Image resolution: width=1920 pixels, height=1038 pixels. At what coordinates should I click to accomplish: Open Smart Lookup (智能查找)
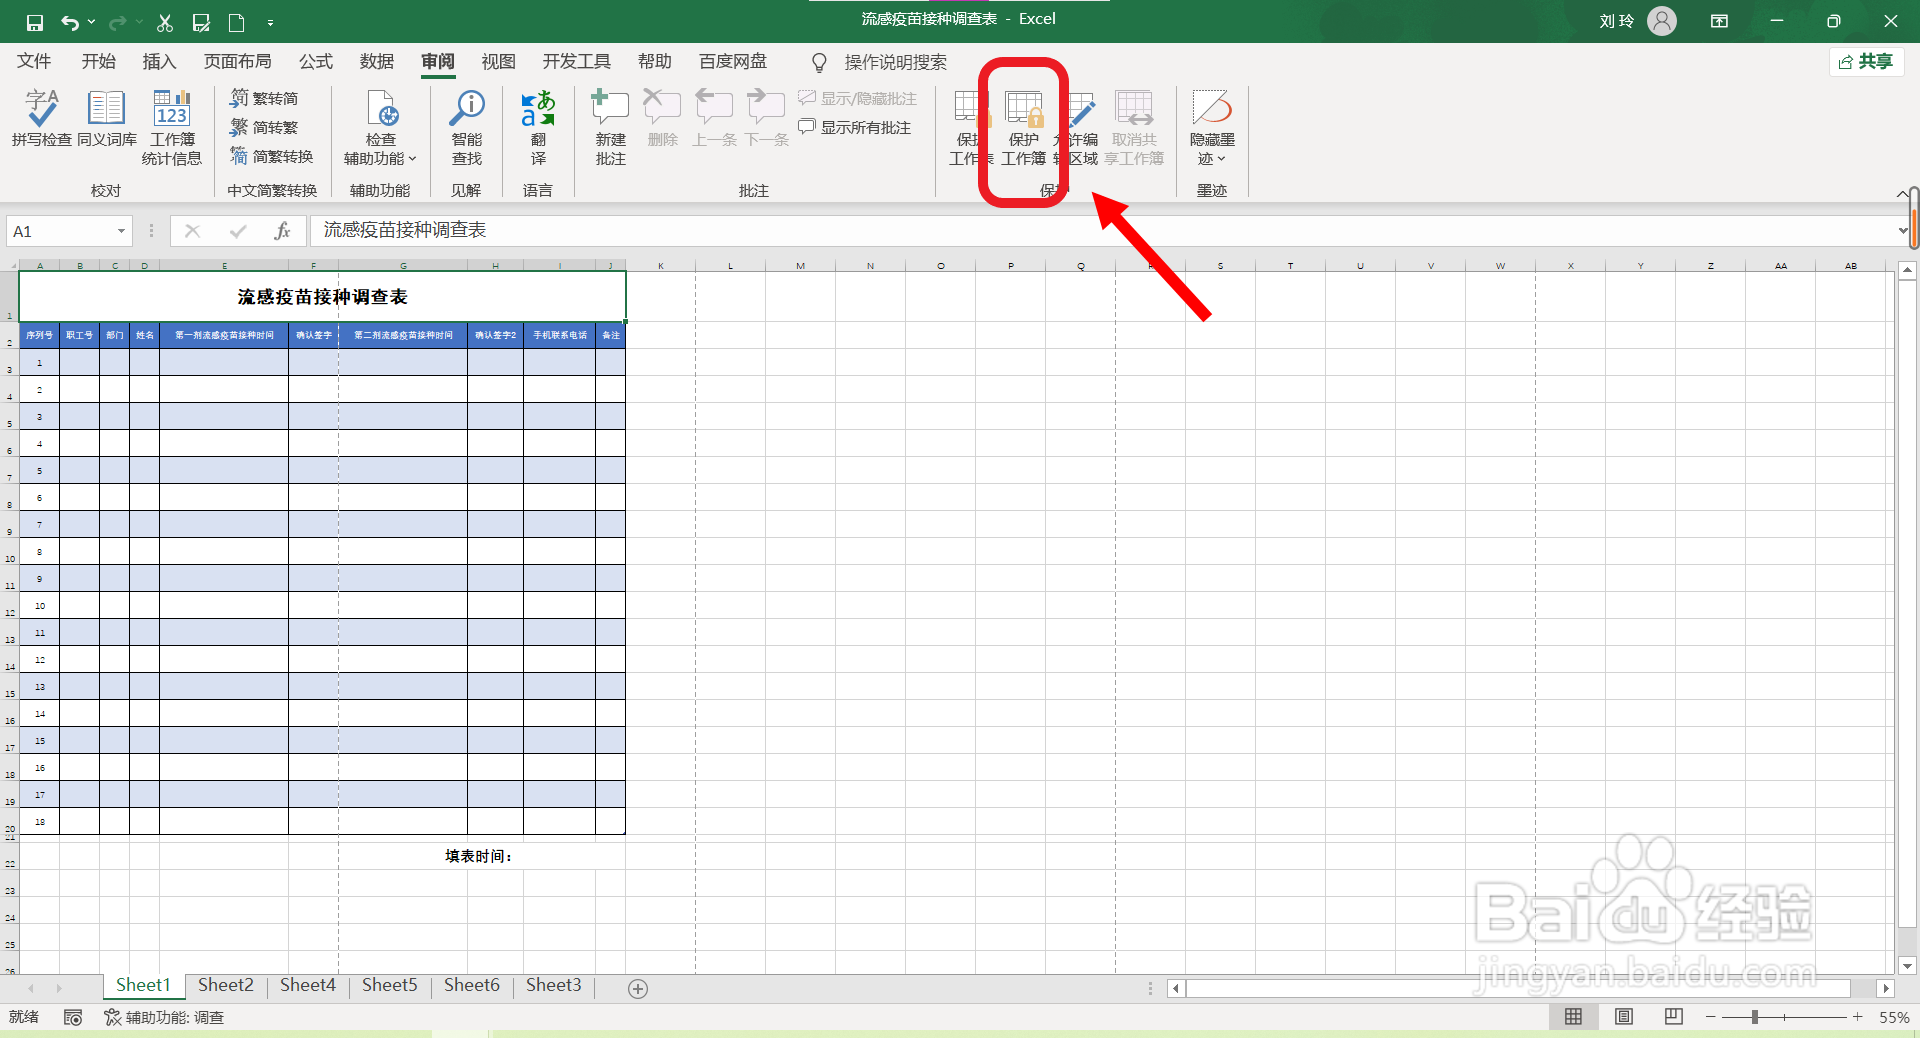click(467, 128)
